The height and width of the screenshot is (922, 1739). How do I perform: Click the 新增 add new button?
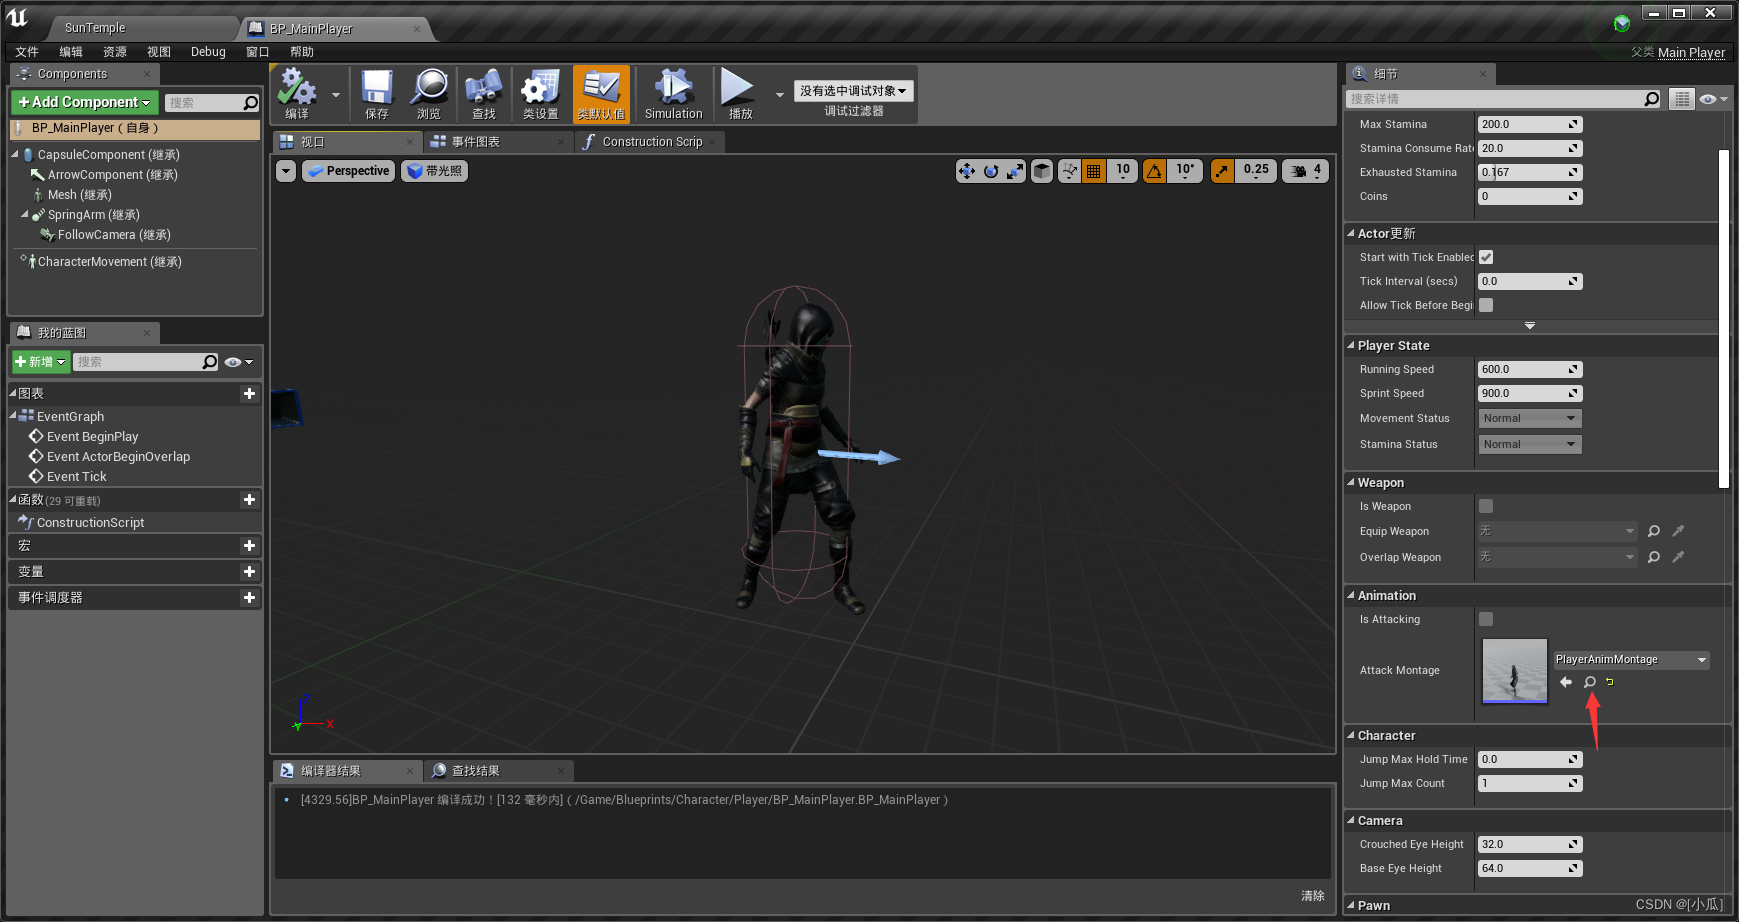[40, 362]
